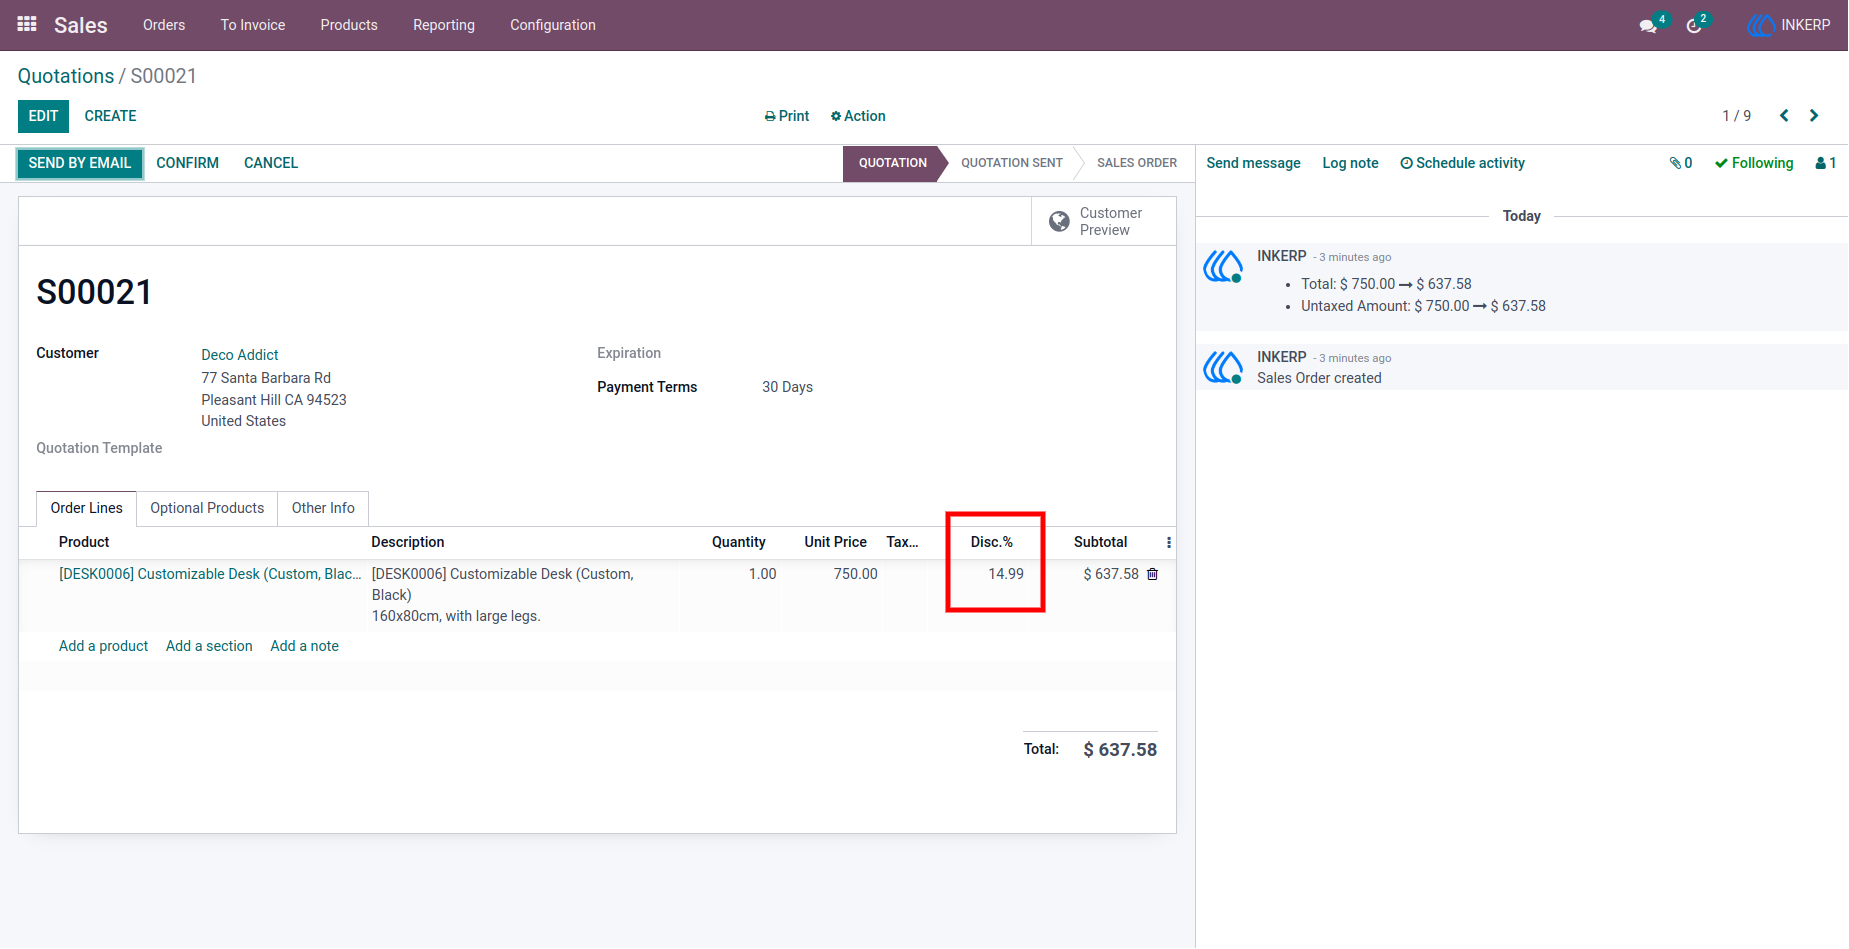Click the CONFIRM button
The width and height of the screenshot is (1849, 949).
[x=187, y=163]
